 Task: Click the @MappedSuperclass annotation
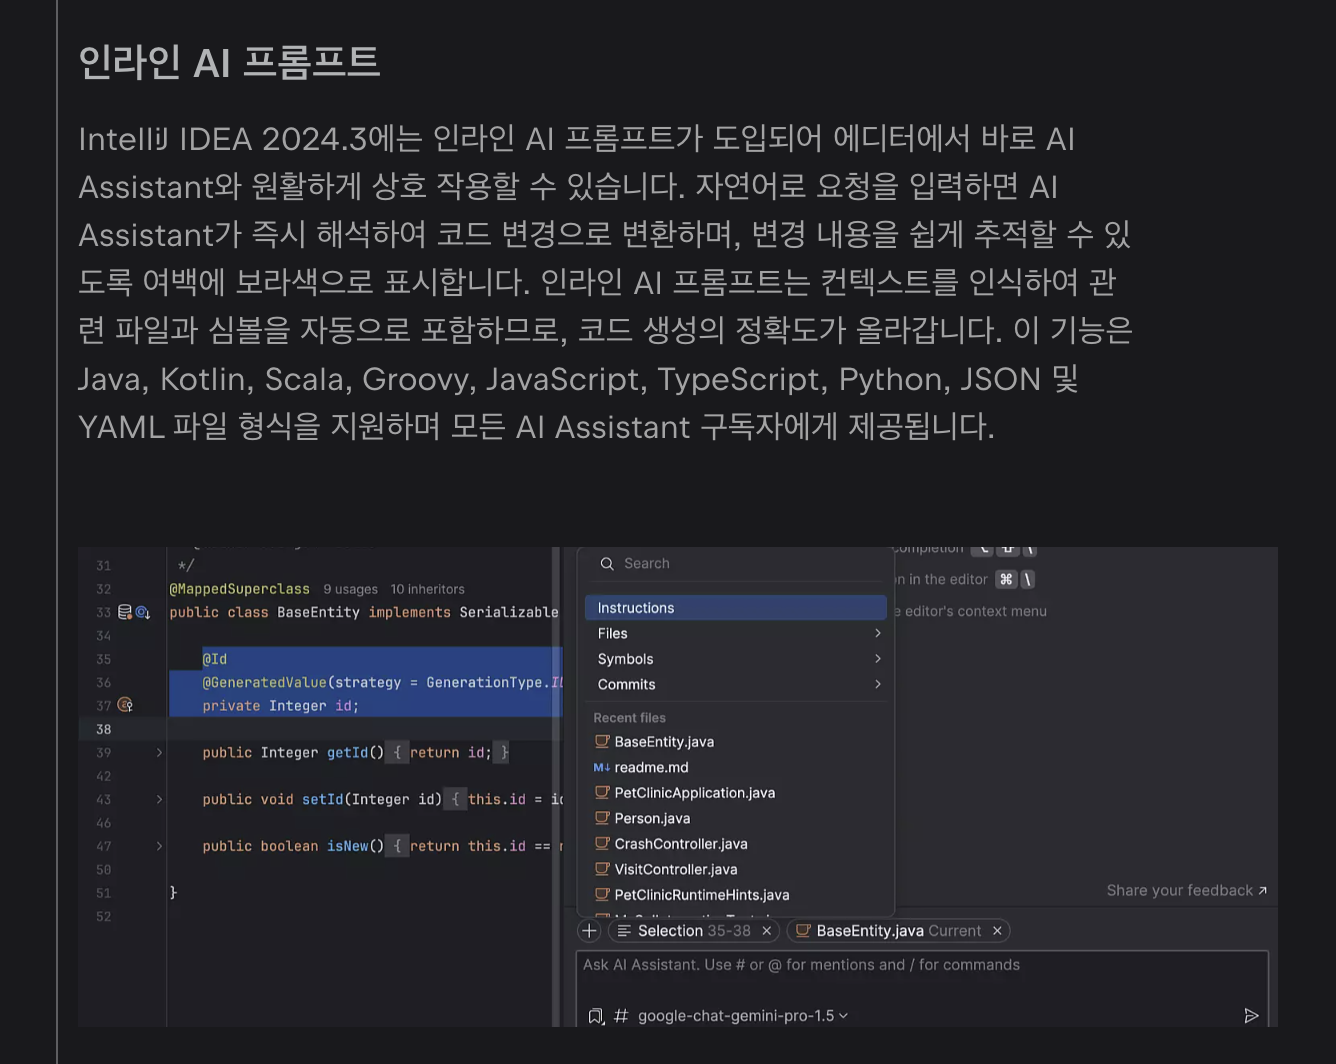(x=239, y=589)
